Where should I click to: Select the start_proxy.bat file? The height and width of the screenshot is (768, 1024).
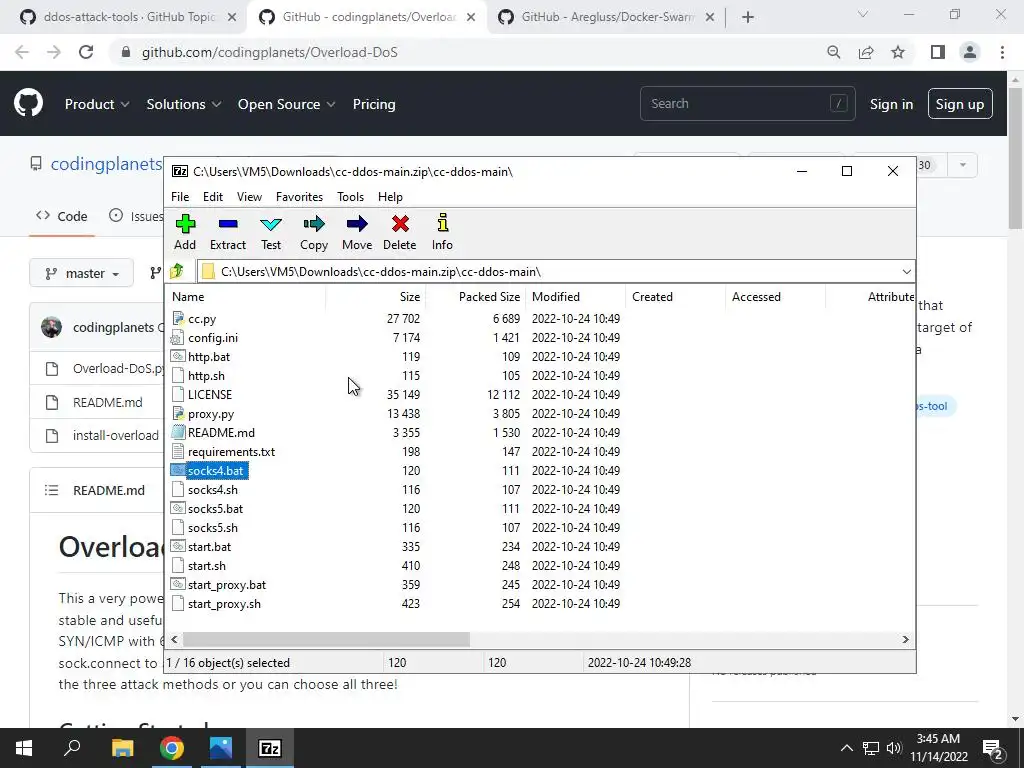227,584
